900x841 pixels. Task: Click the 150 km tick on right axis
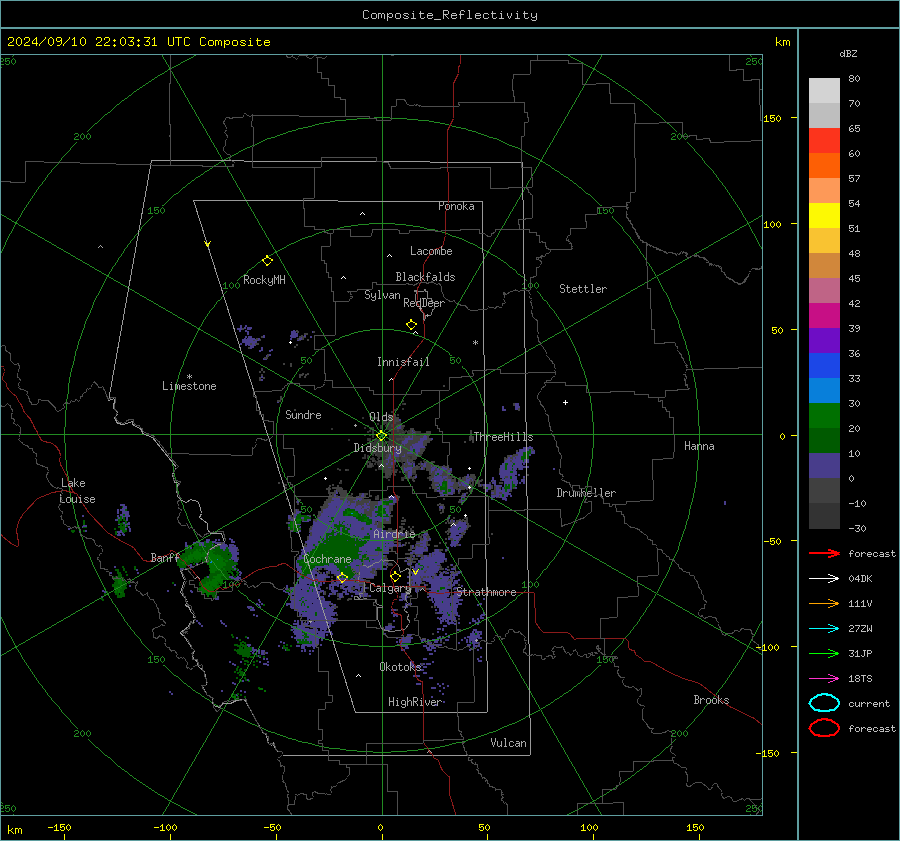[x=772, y=118]
